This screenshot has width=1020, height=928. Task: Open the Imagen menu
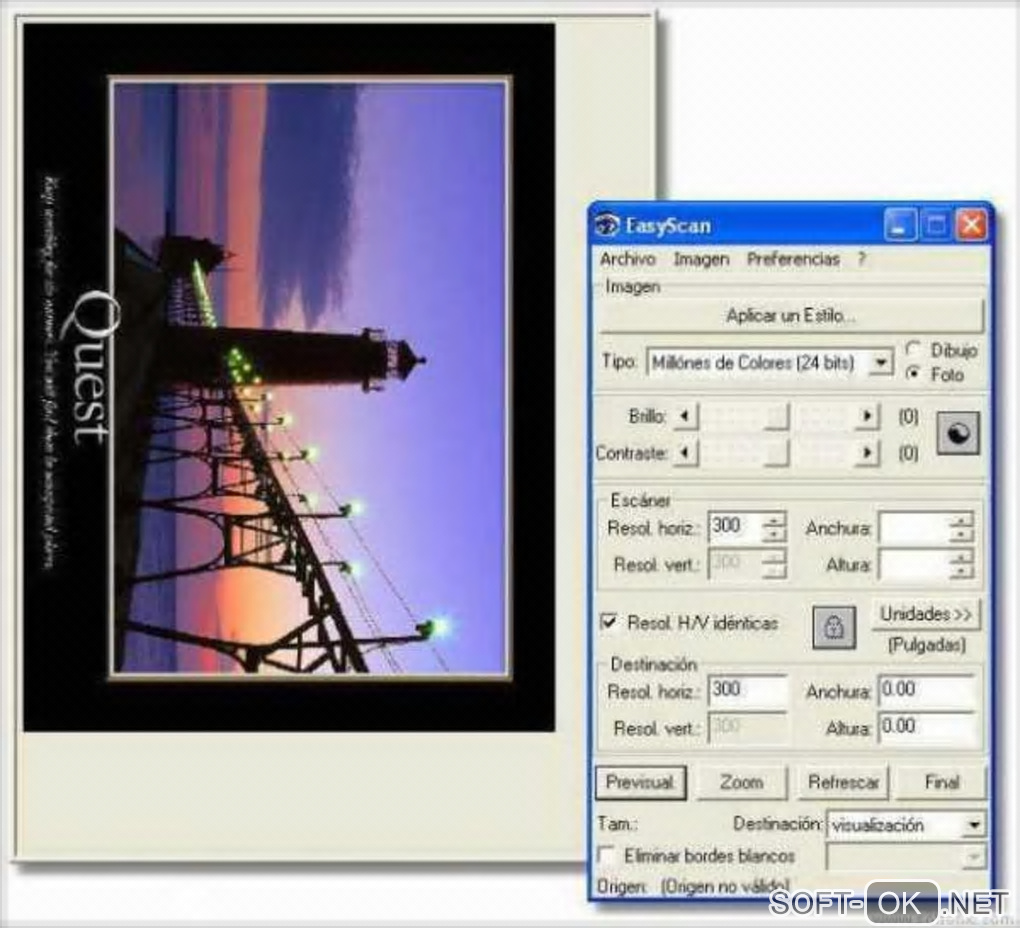(701, 259)
